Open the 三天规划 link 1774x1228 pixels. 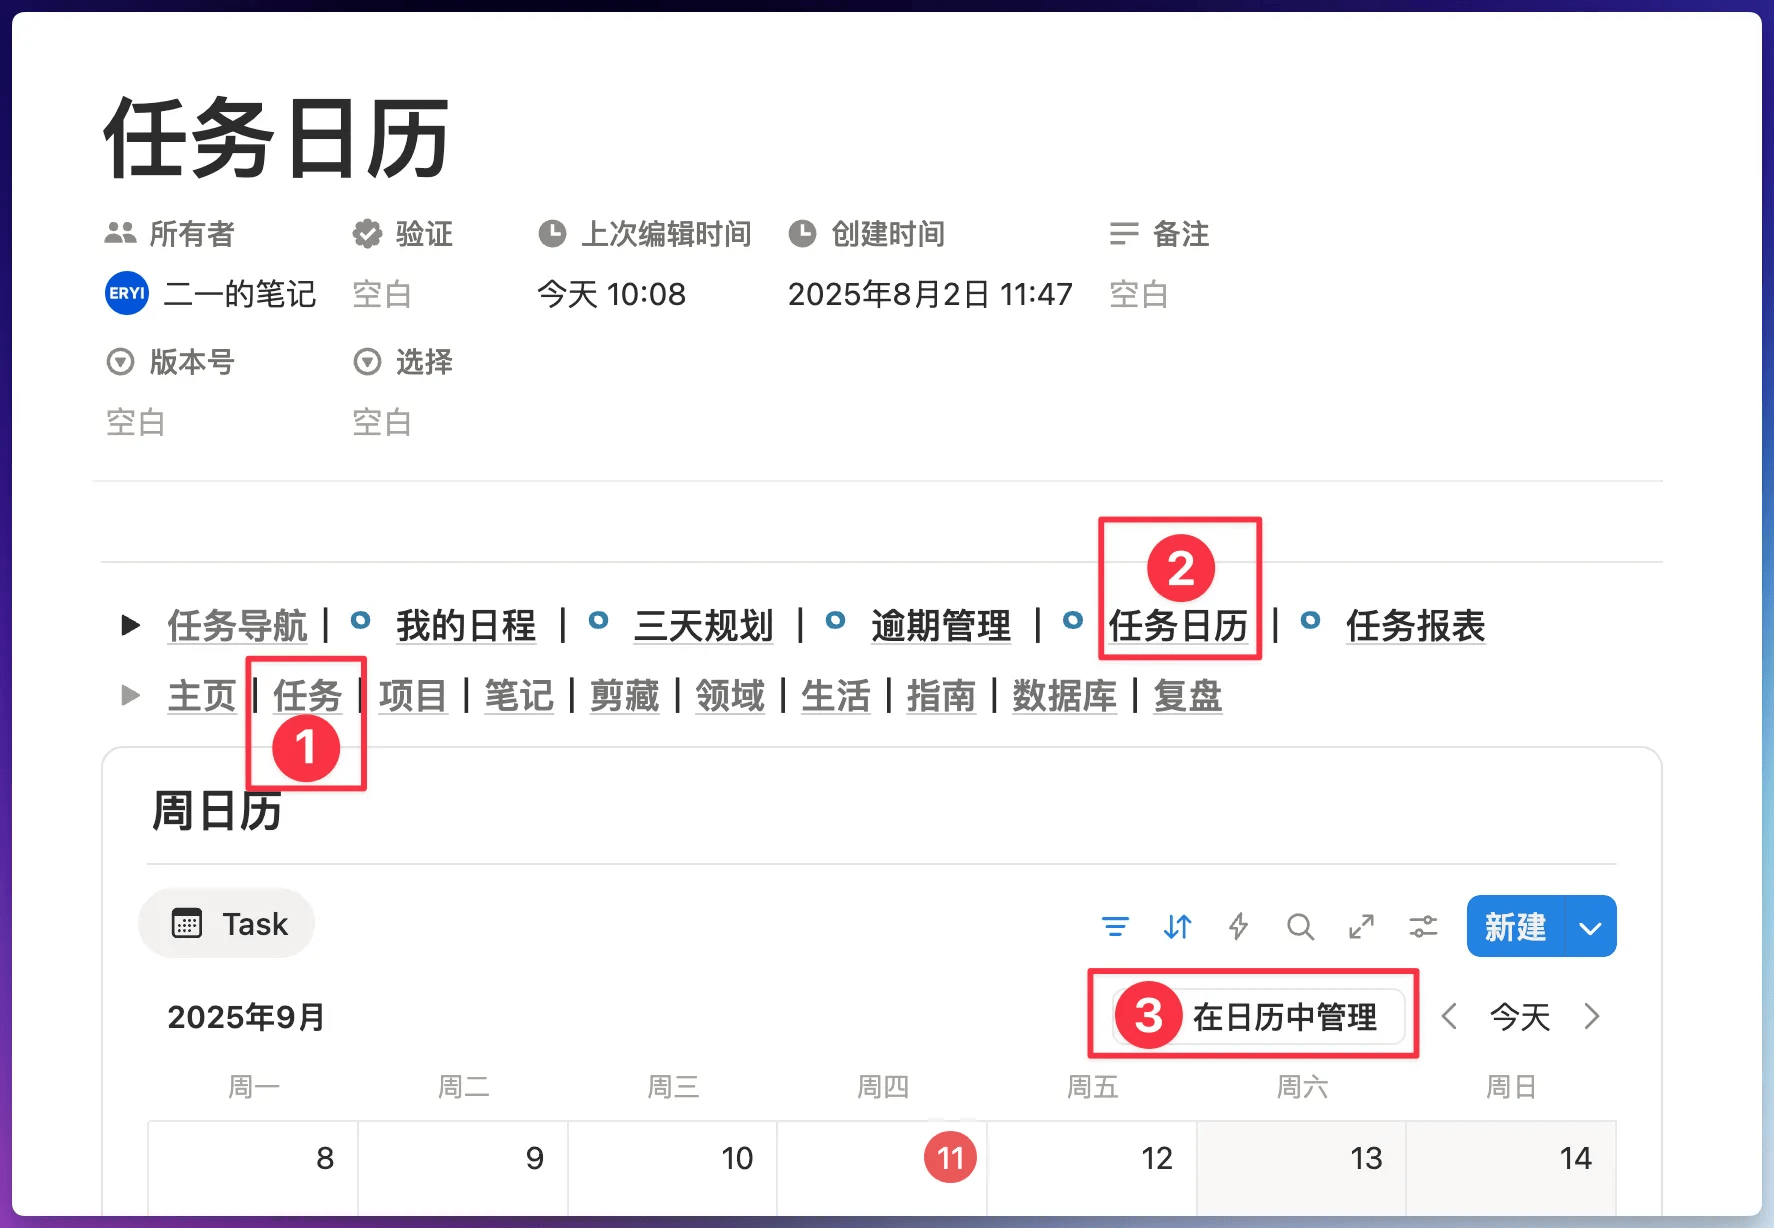pos(704,626)
